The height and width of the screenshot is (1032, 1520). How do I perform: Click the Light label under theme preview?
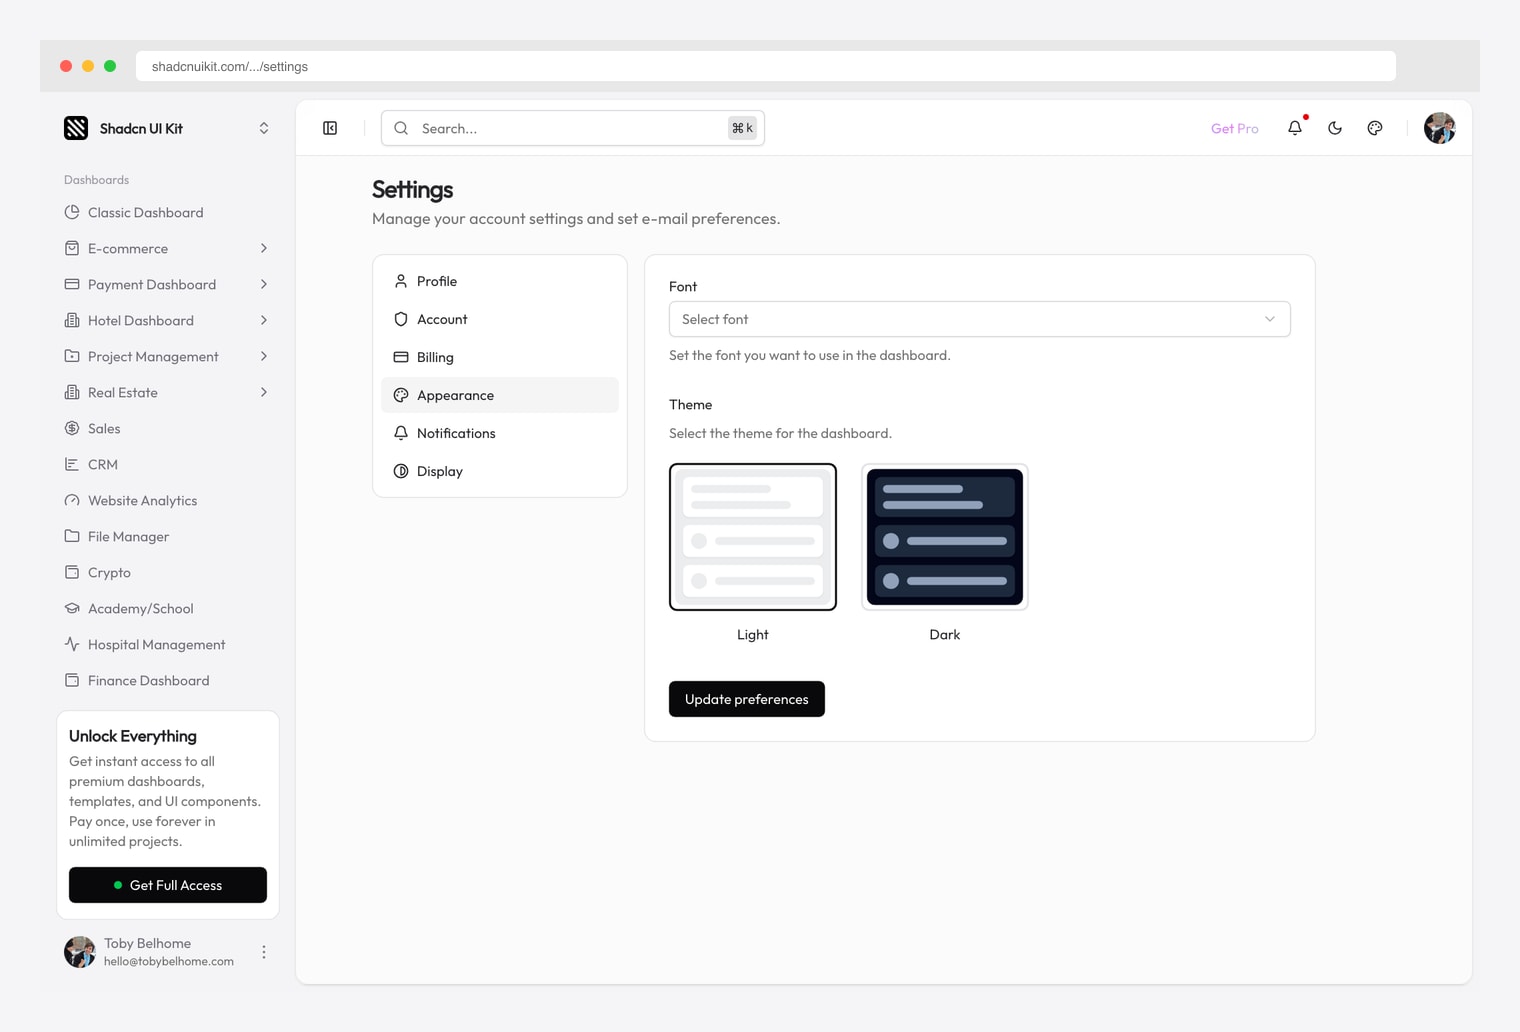point(753,634)
